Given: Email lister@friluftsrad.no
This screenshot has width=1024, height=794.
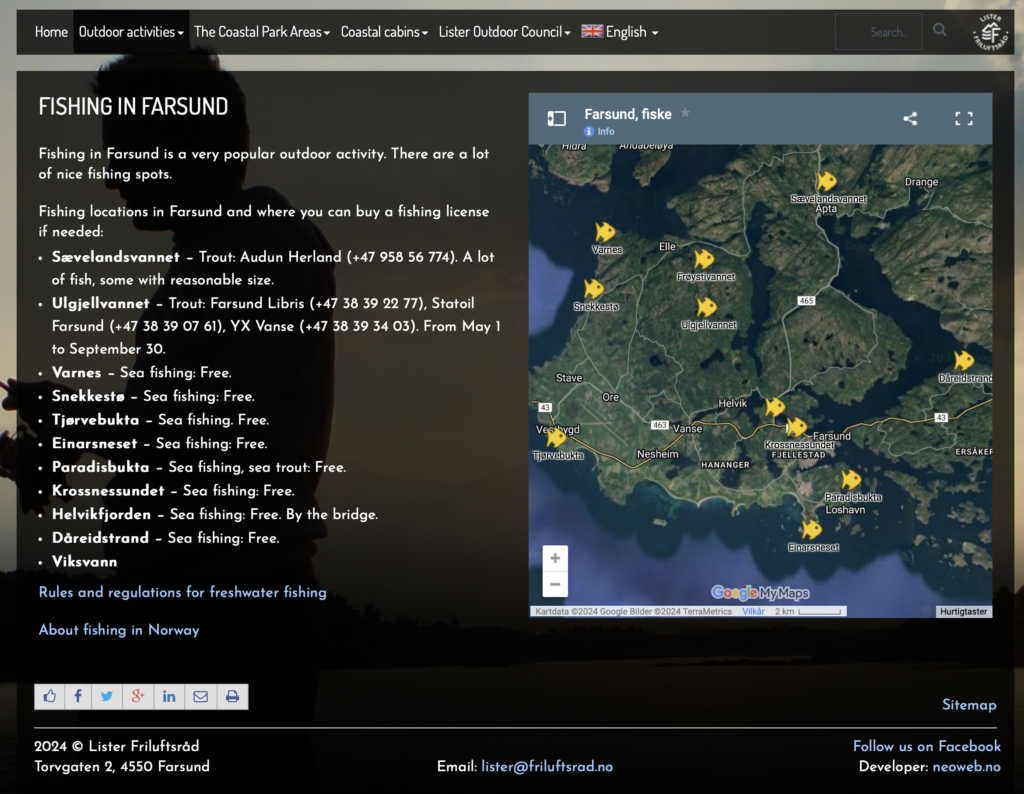Looking at the screenshot, I should (547, 767).
